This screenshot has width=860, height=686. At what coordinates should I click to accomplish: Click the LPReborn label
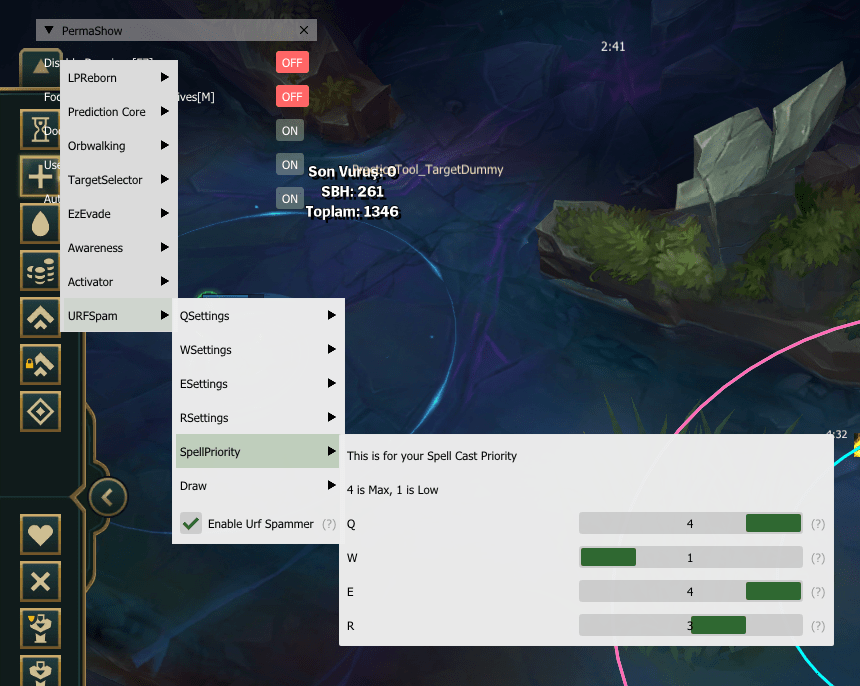(92, 78)
